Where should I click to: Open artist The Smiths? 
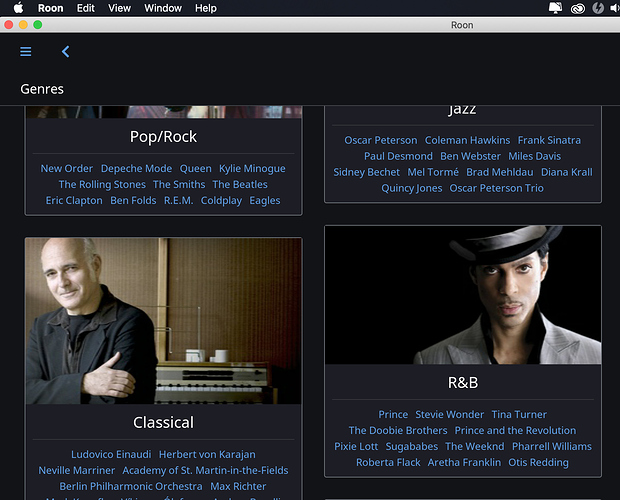pos(179,185)
